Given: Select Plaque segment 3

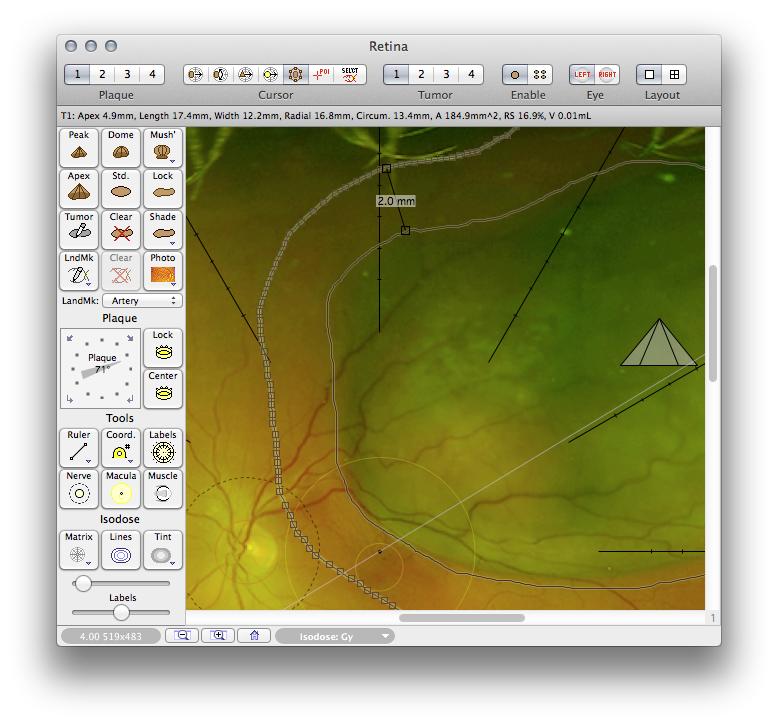Looking at the screenshot, I should point(128,74).
